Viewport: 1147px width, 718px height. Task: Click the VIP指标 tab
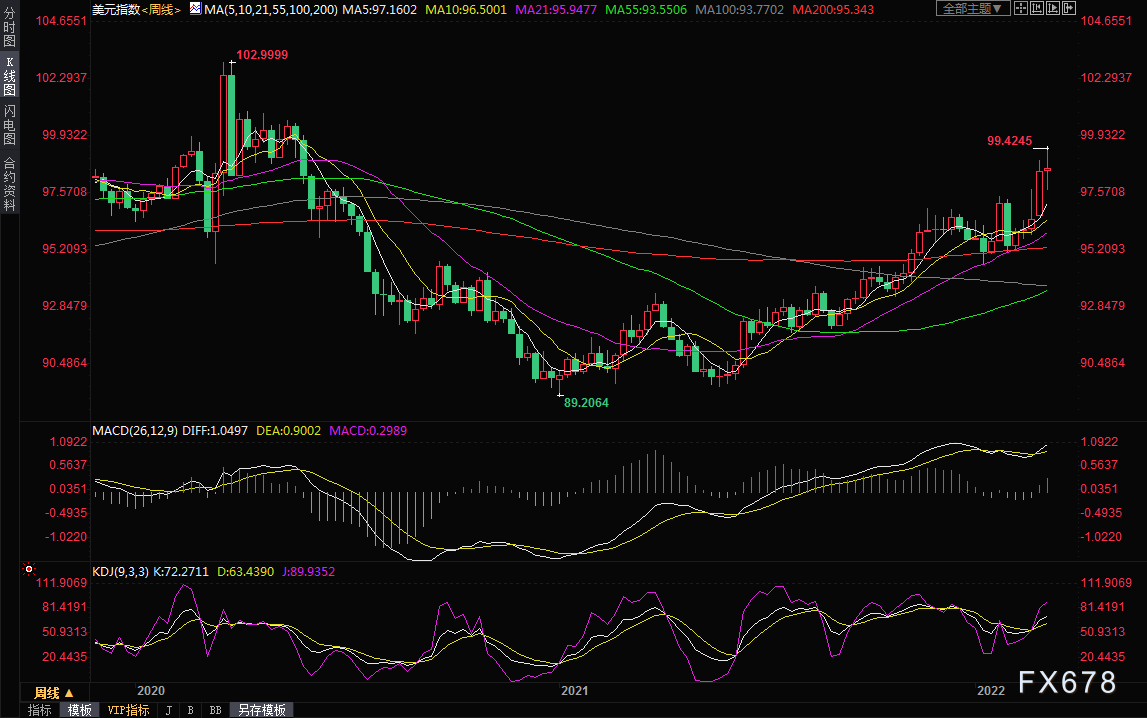coord(128,710)
